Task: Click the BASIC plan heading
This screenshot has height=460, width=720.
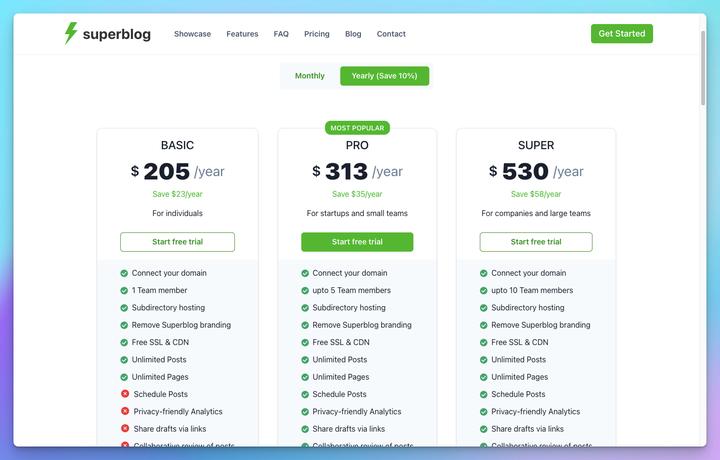Action: 177,146
